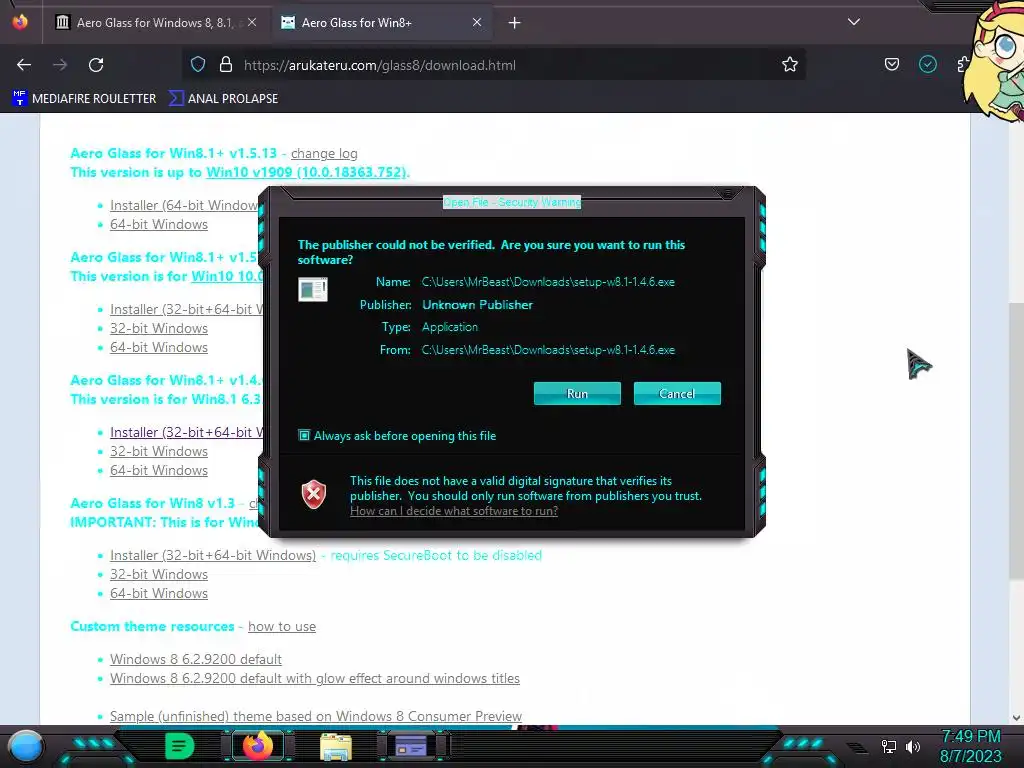Open Win10 v1909 (10.0.18363.752) link
Screen dimensions: 1024x768
306,172
